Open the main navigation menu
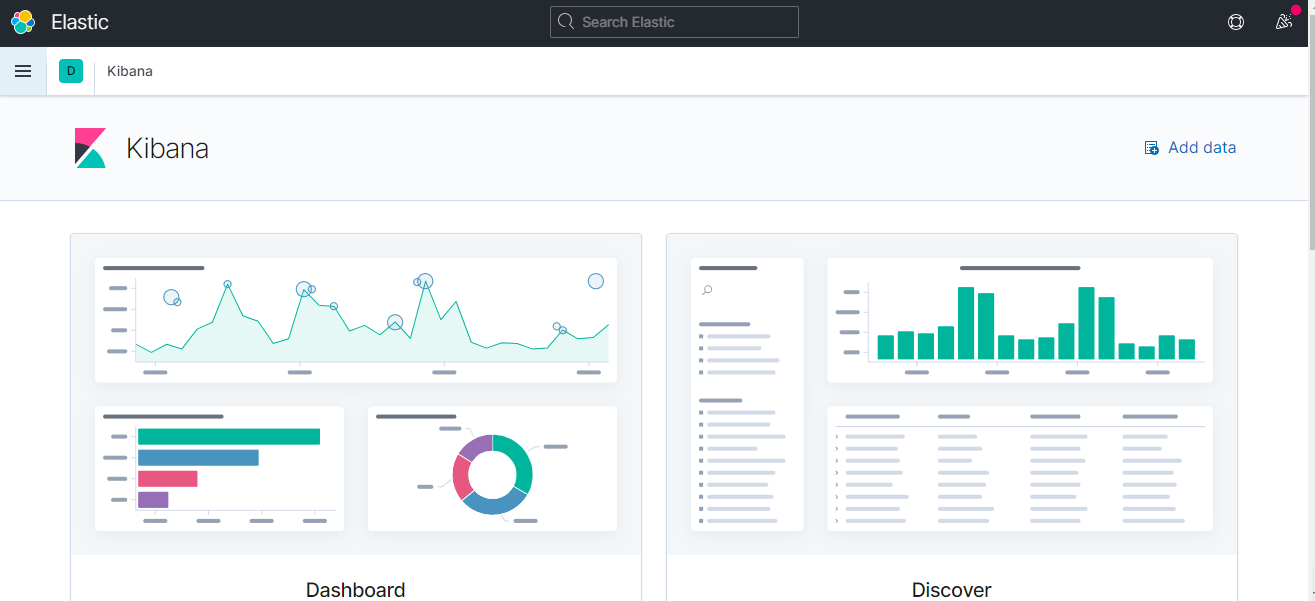 click(22, 71)
